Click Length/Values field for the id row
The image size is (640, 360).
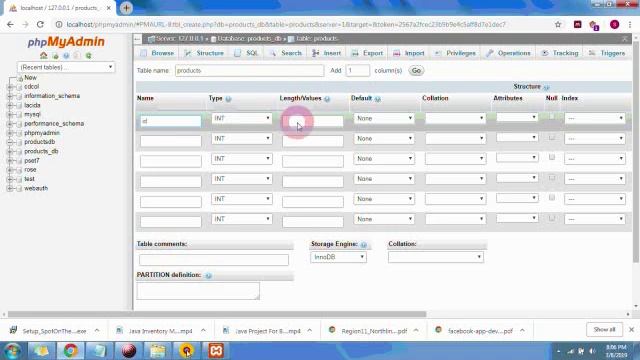[x=313, y=121]
